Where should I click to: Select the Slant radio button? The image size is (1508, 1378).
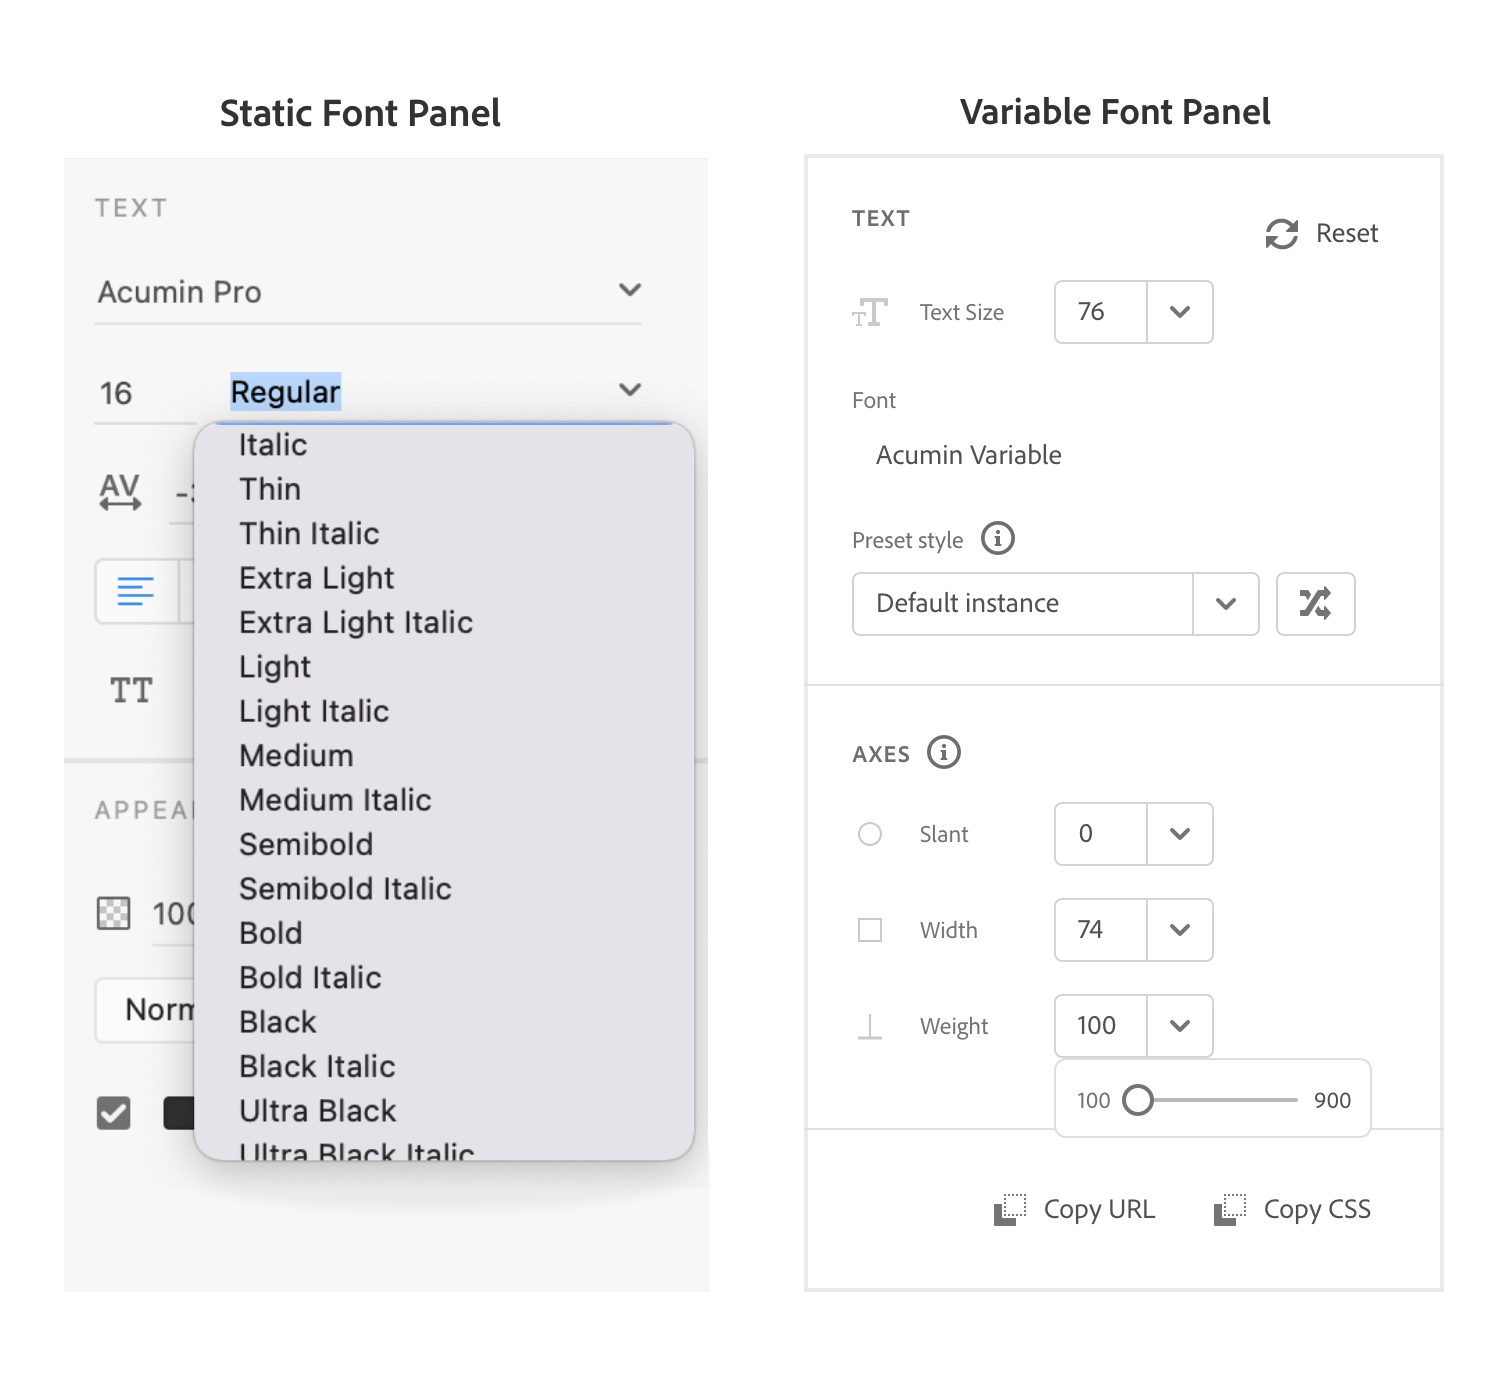pos(869,834)
